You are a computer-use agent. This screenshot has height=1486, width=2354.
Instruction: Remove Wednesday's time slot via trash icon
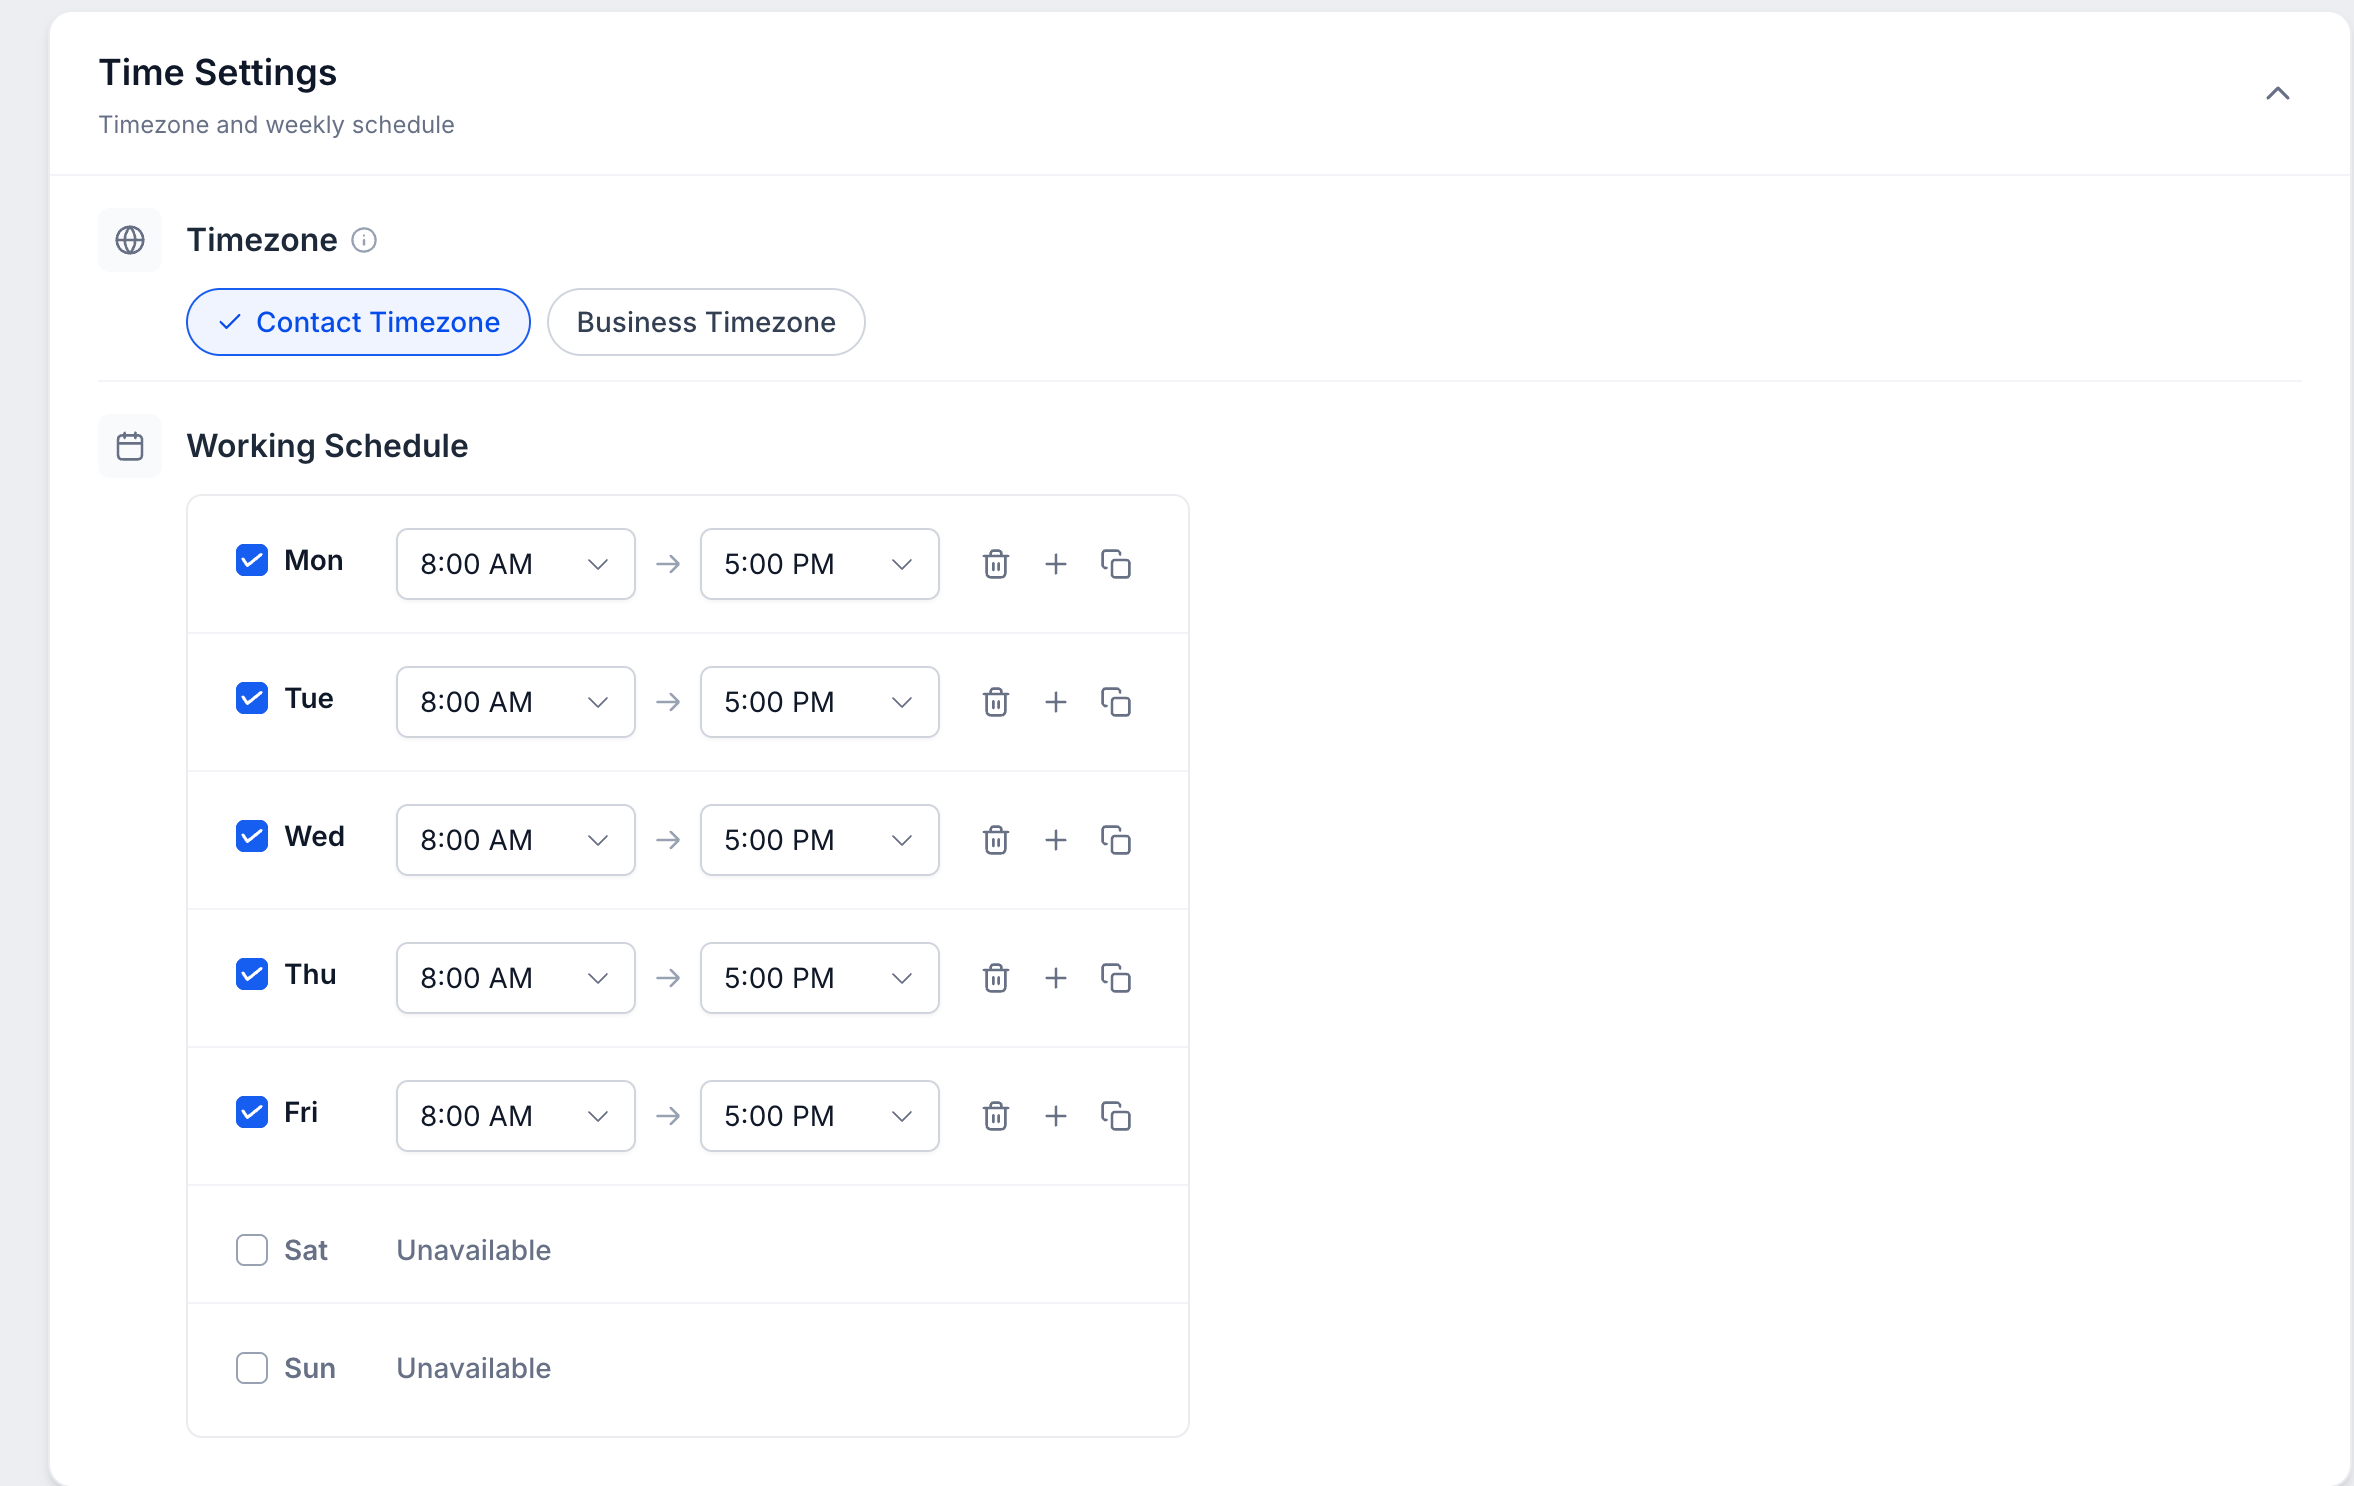995,840
